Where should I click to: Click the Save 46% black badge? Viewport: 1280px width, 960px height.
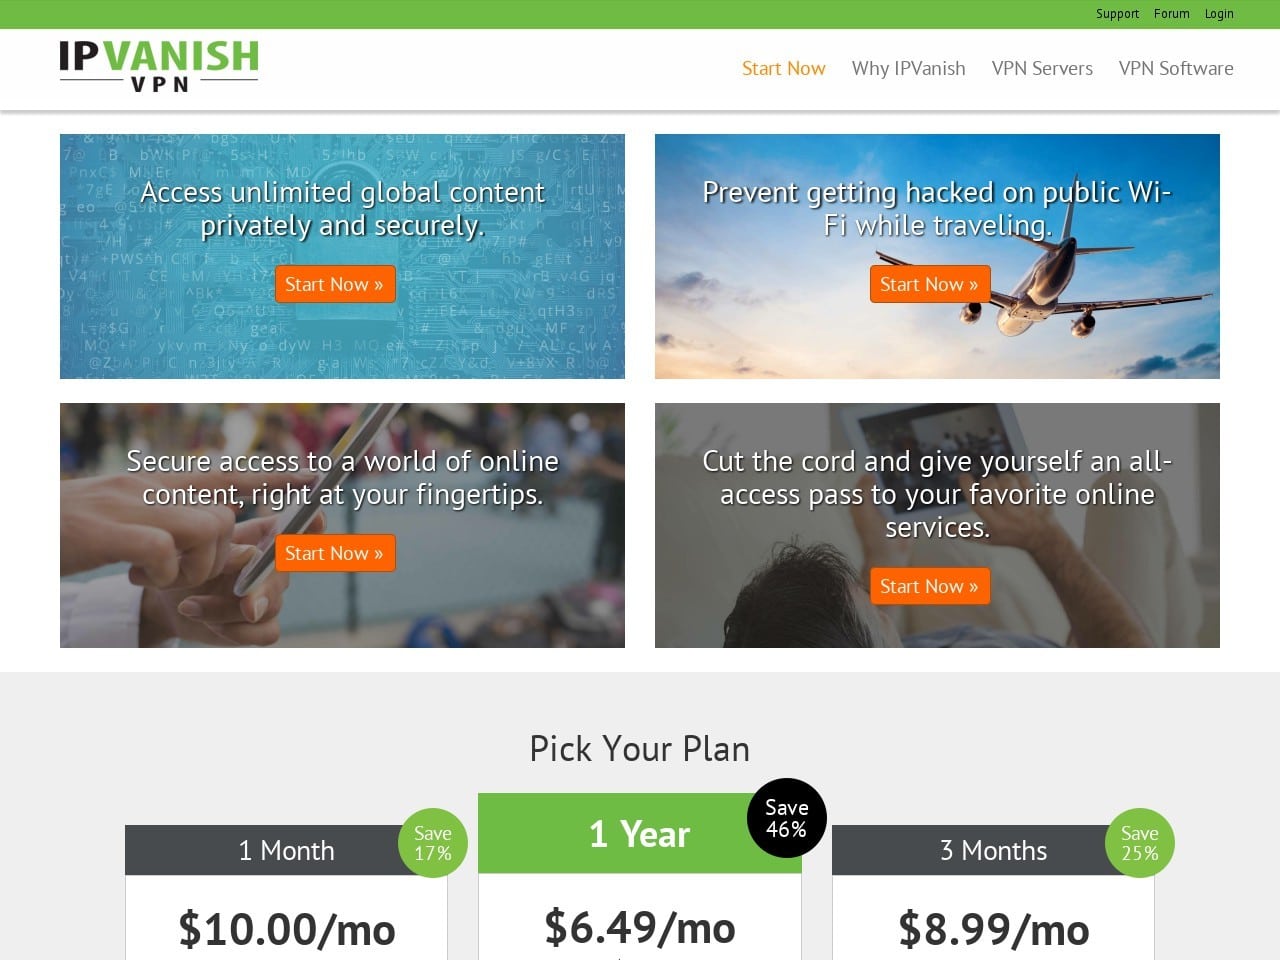point(787,818)
